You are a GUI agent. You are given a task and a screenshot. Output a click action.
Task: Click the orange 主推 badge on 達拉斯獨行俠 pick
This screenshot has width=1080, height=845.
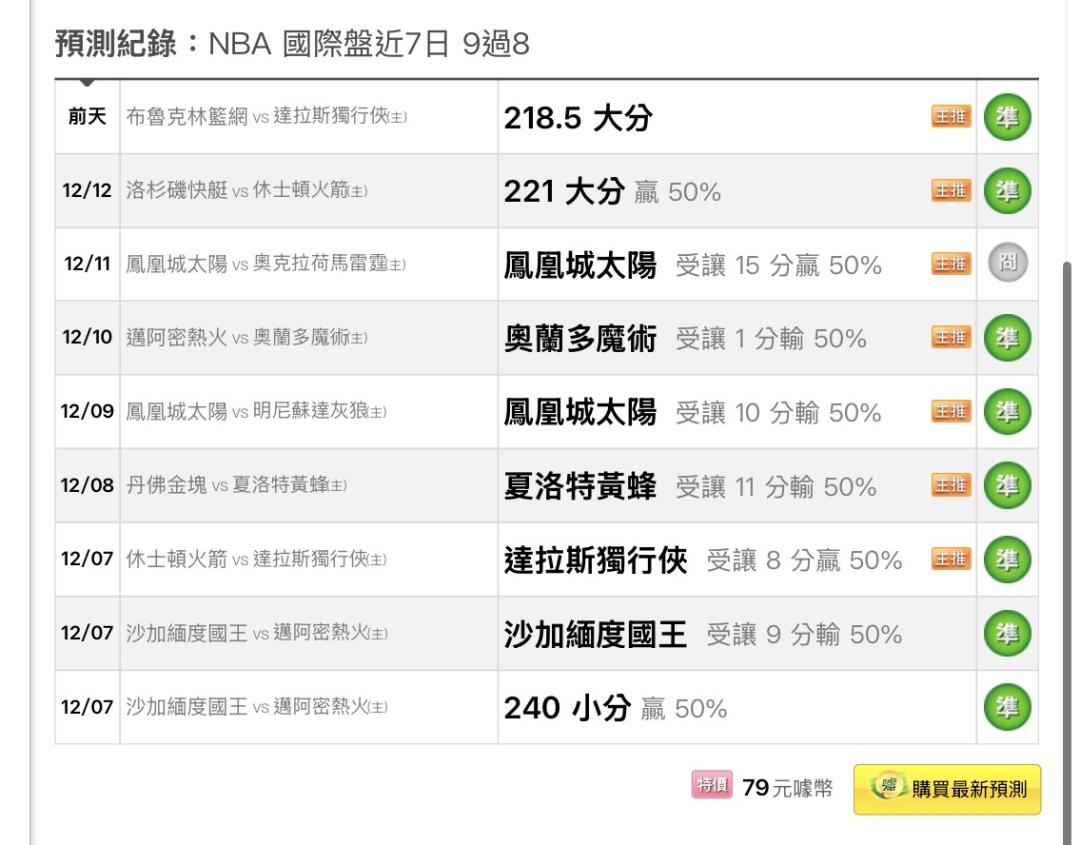pos(951,560)
